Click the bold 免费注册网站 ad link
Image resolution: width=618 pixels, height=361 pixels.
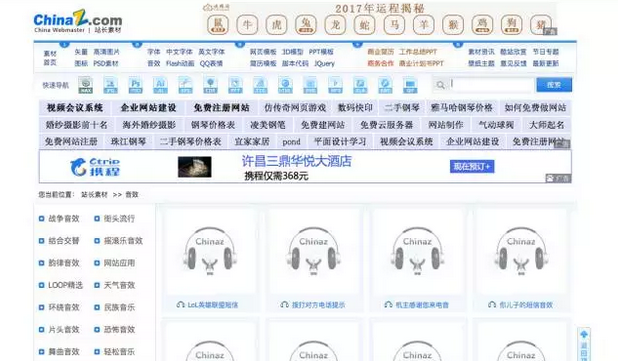click(222, 108)
